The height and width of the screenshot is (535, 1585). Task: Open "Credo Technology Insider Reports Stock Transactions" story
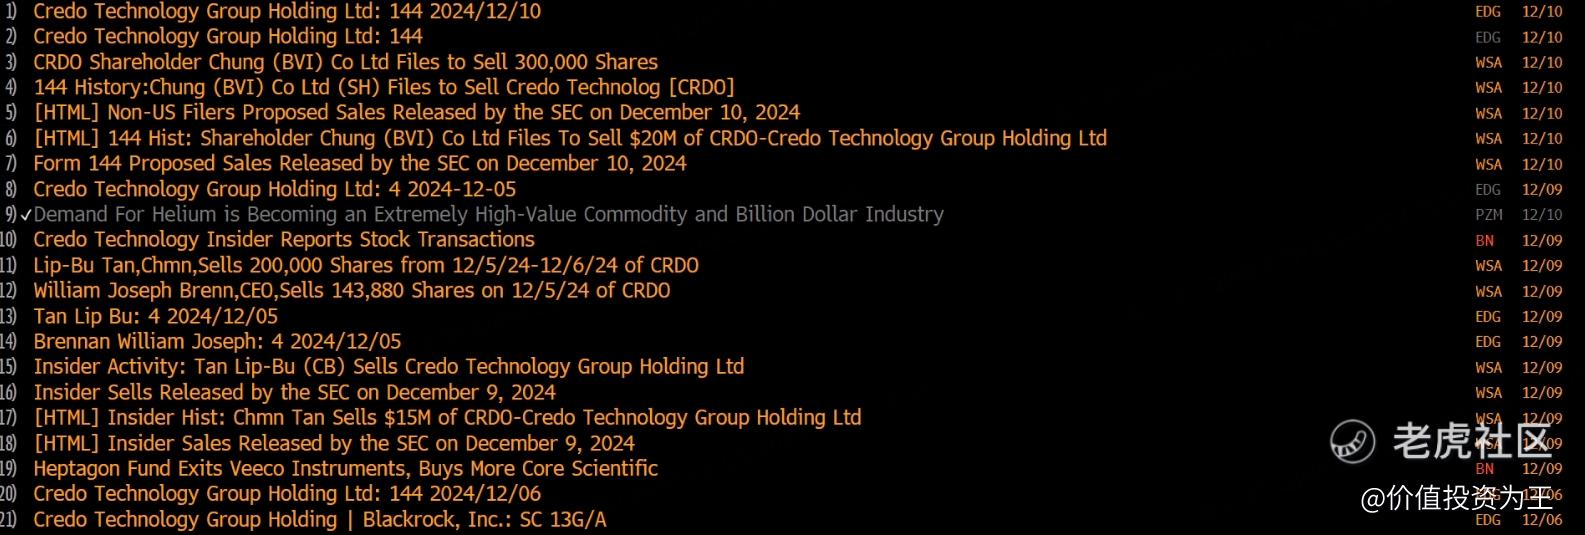coord(284,240)
